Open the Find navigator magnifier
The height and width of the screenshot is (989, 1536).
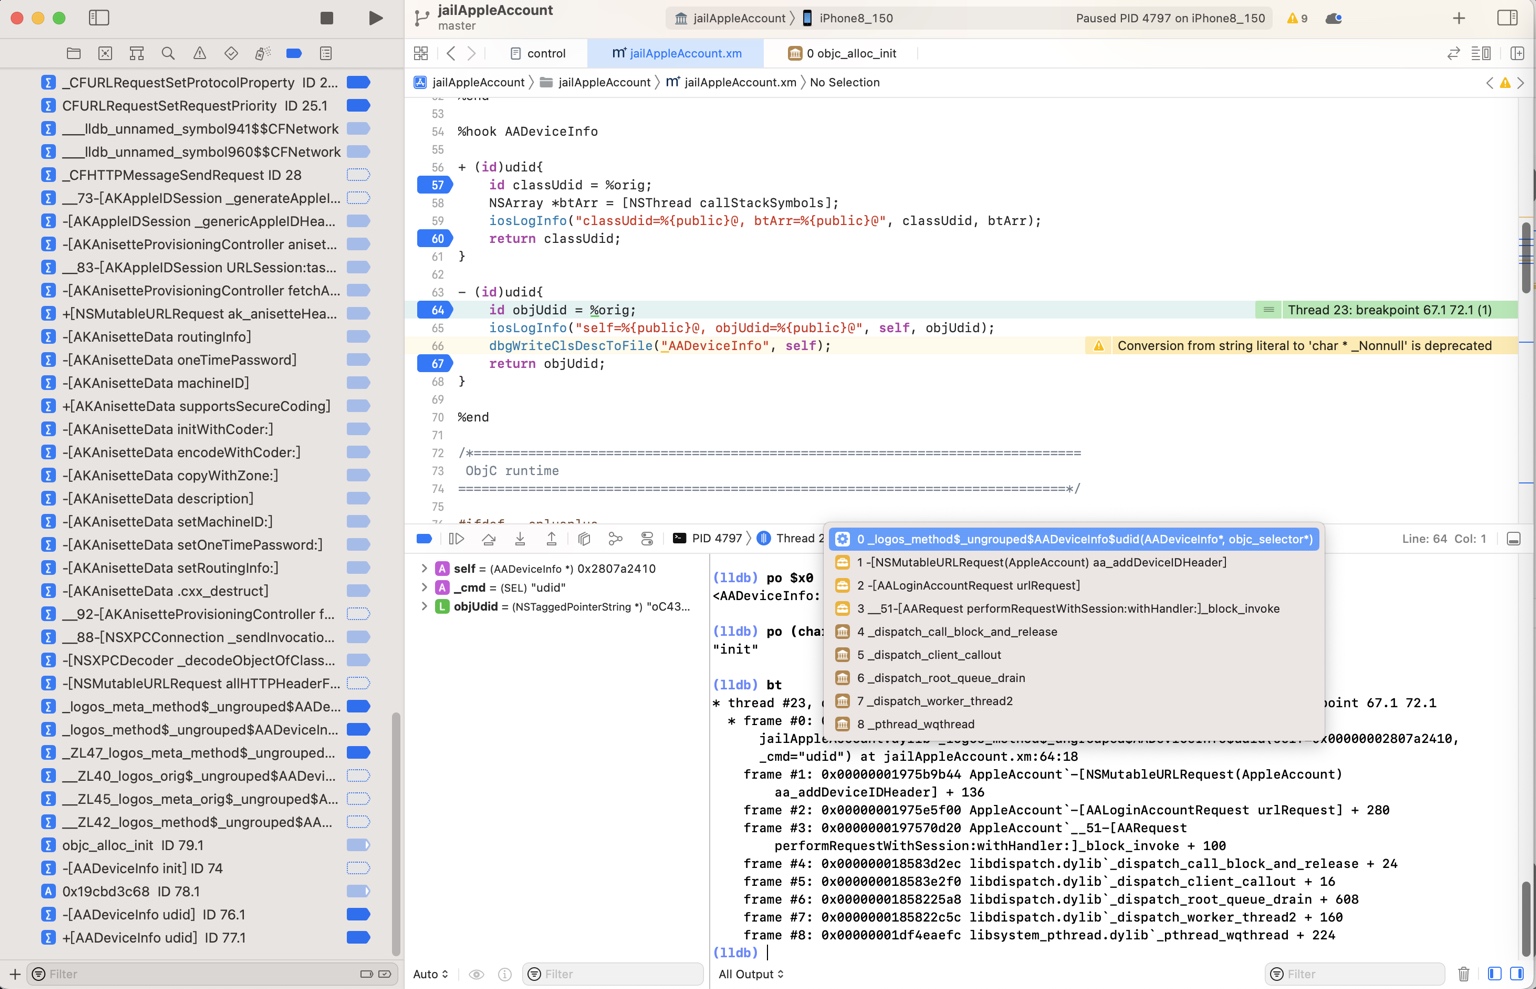pos(168,53)
